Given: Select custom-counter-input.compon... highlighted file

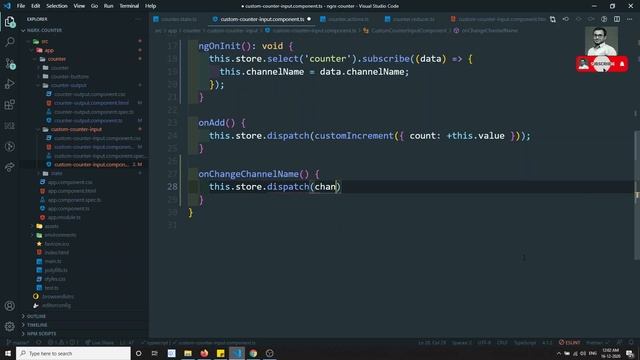Looking at the screenshot, I should tap(91, 164).
